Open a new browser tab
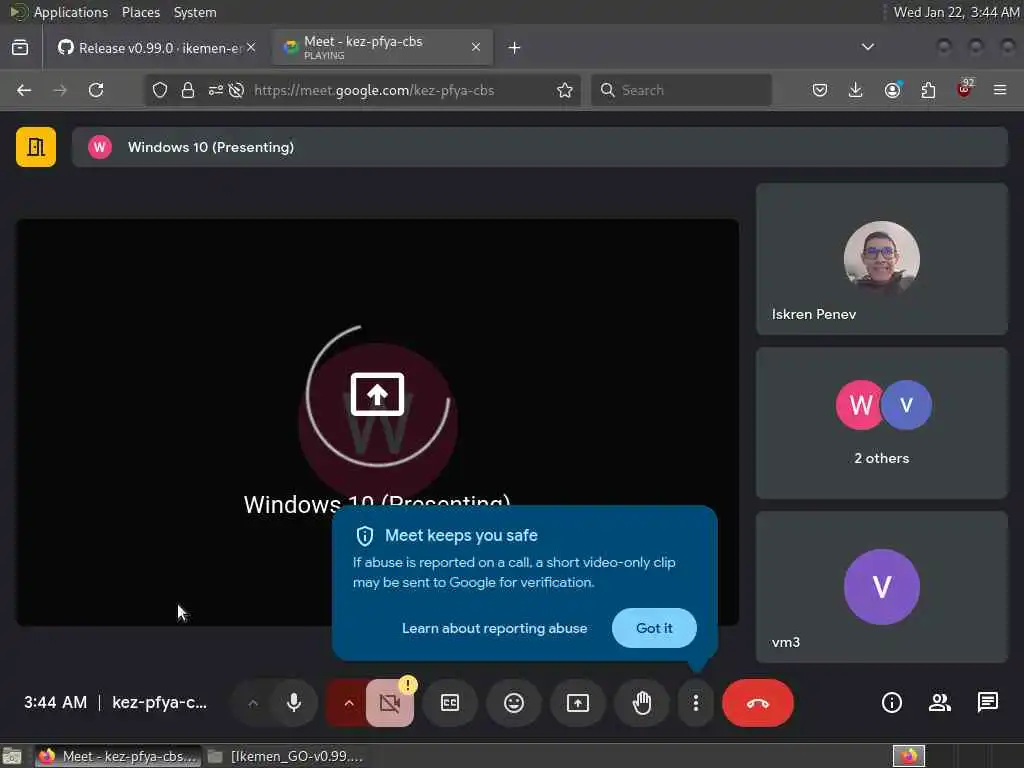 coord(515,48)
